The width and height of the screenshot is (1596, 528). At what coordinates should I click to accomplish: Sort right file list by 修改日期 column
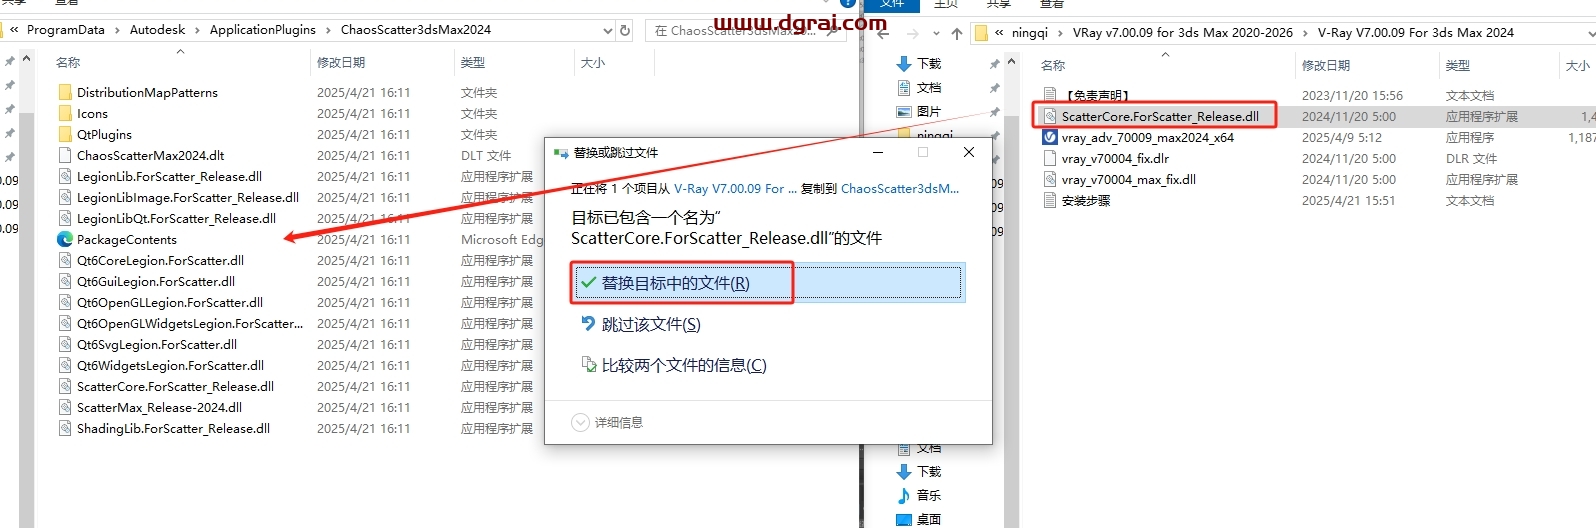click(1325, 65)
